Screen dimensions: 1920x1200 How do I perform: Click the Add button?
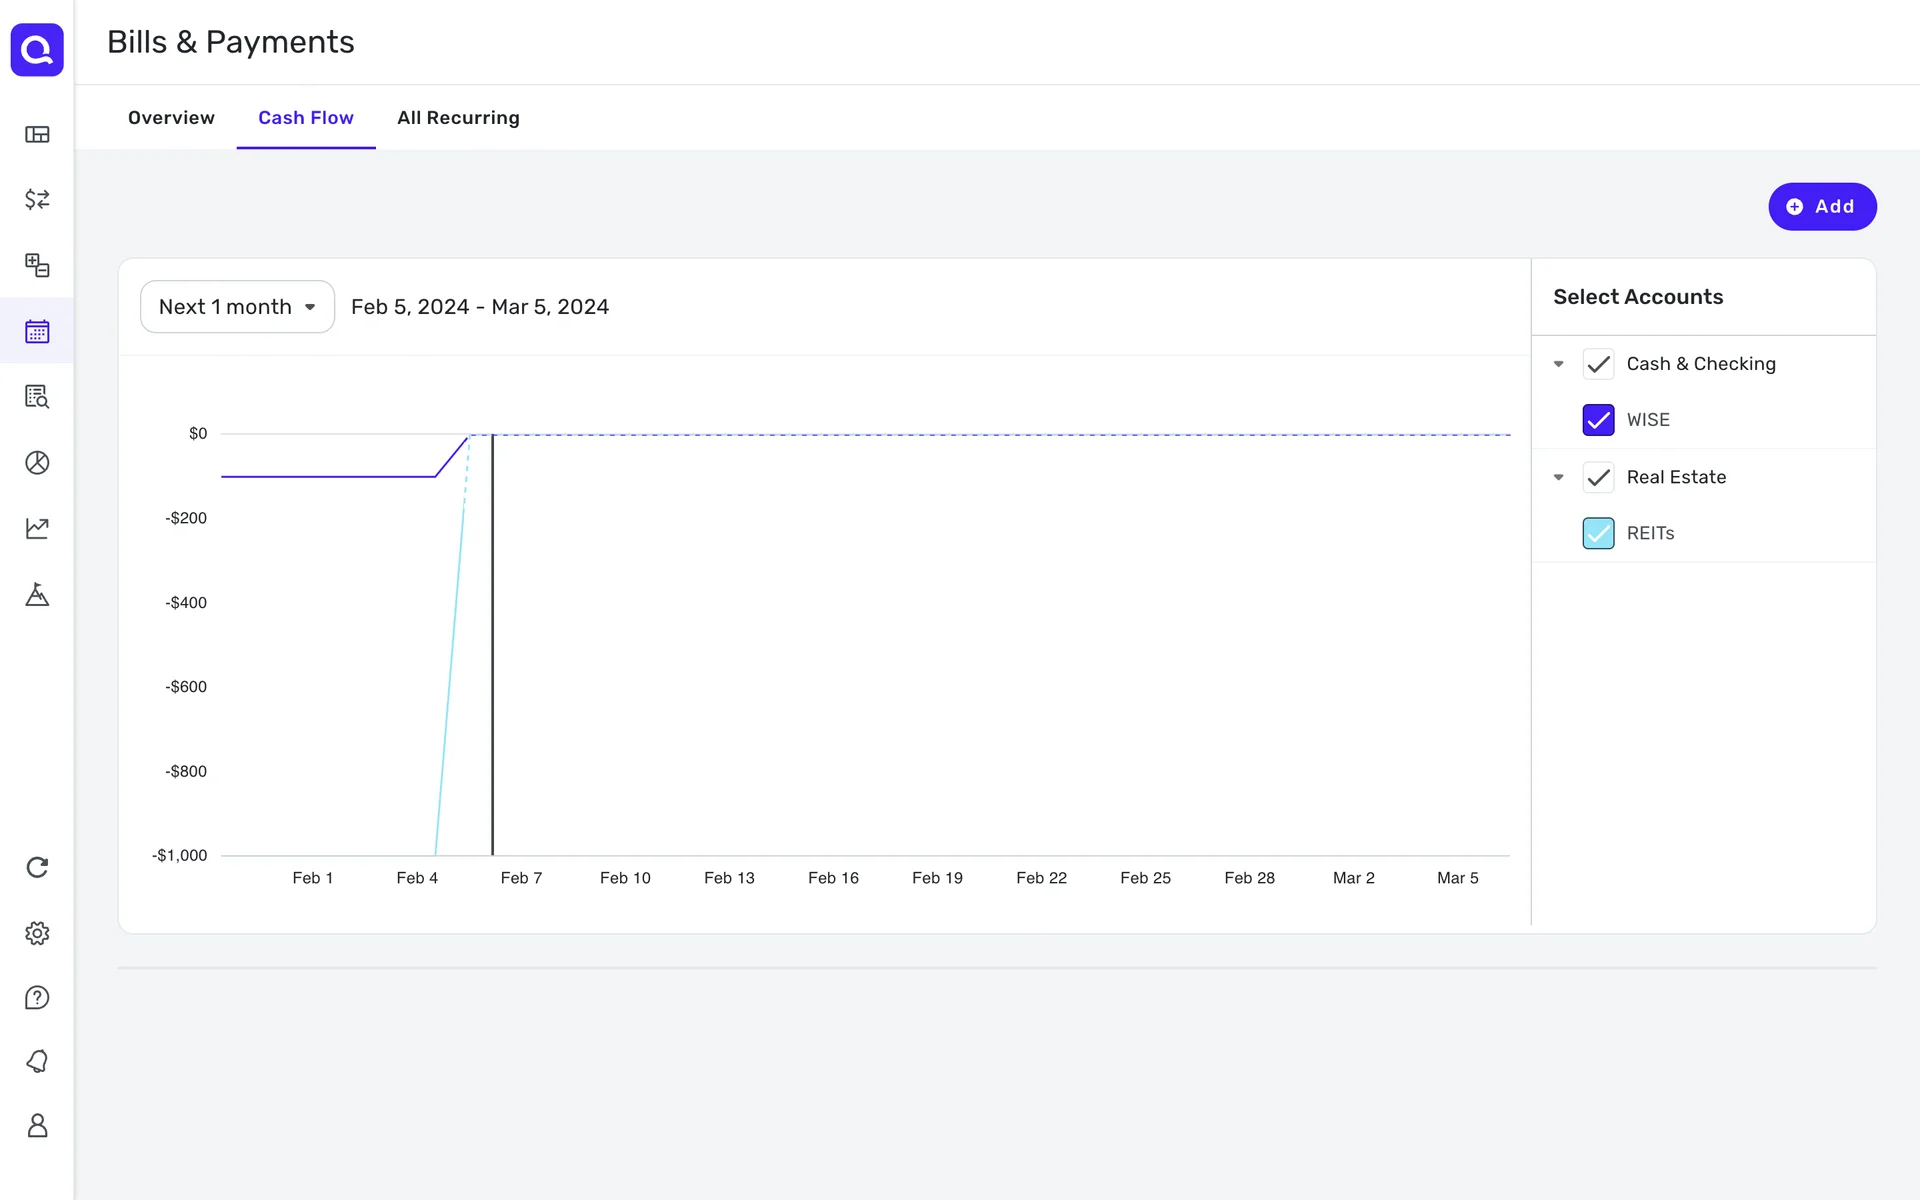(x=1821, y=207)
